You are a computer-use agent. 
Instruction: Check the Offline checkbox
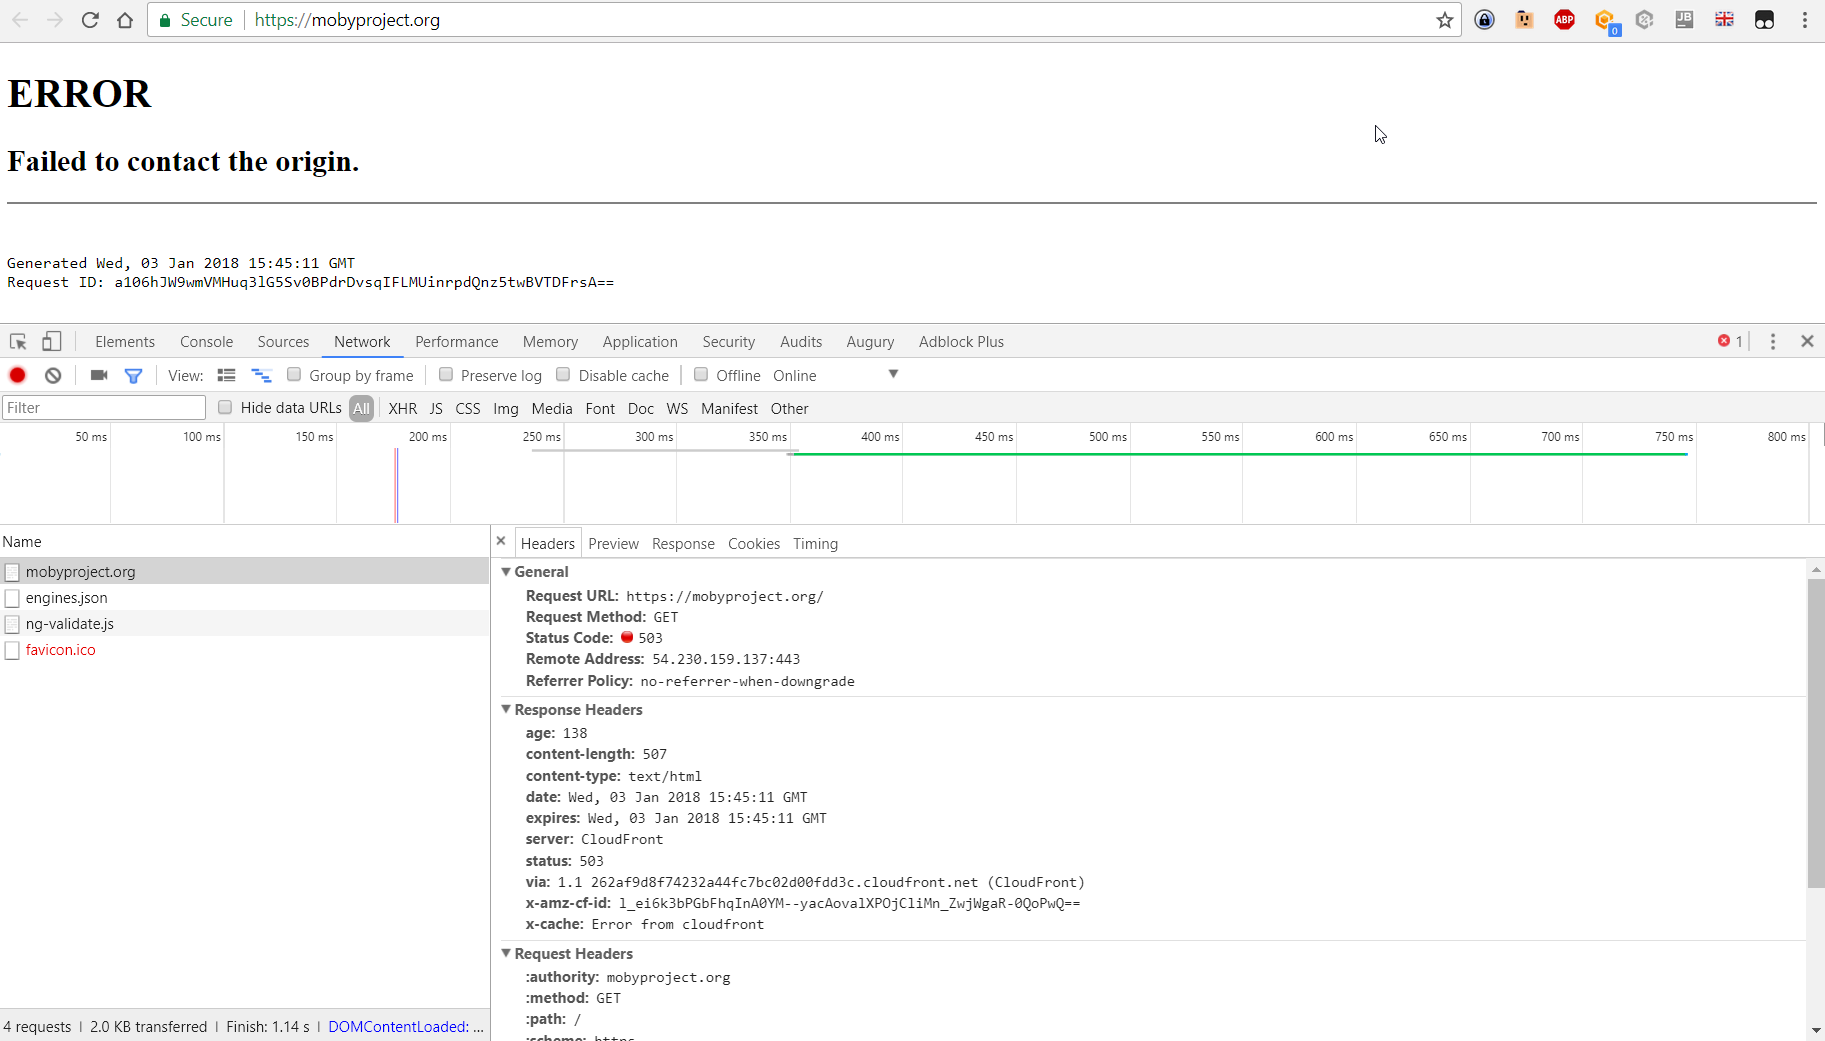coord(701,374)
